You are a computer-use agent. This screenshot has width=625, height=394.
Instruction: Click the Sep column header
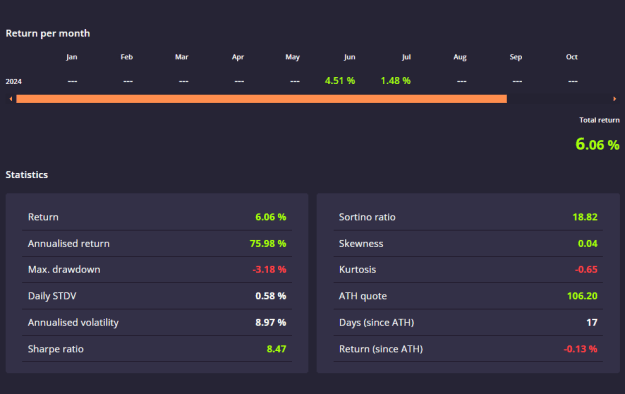516,57
